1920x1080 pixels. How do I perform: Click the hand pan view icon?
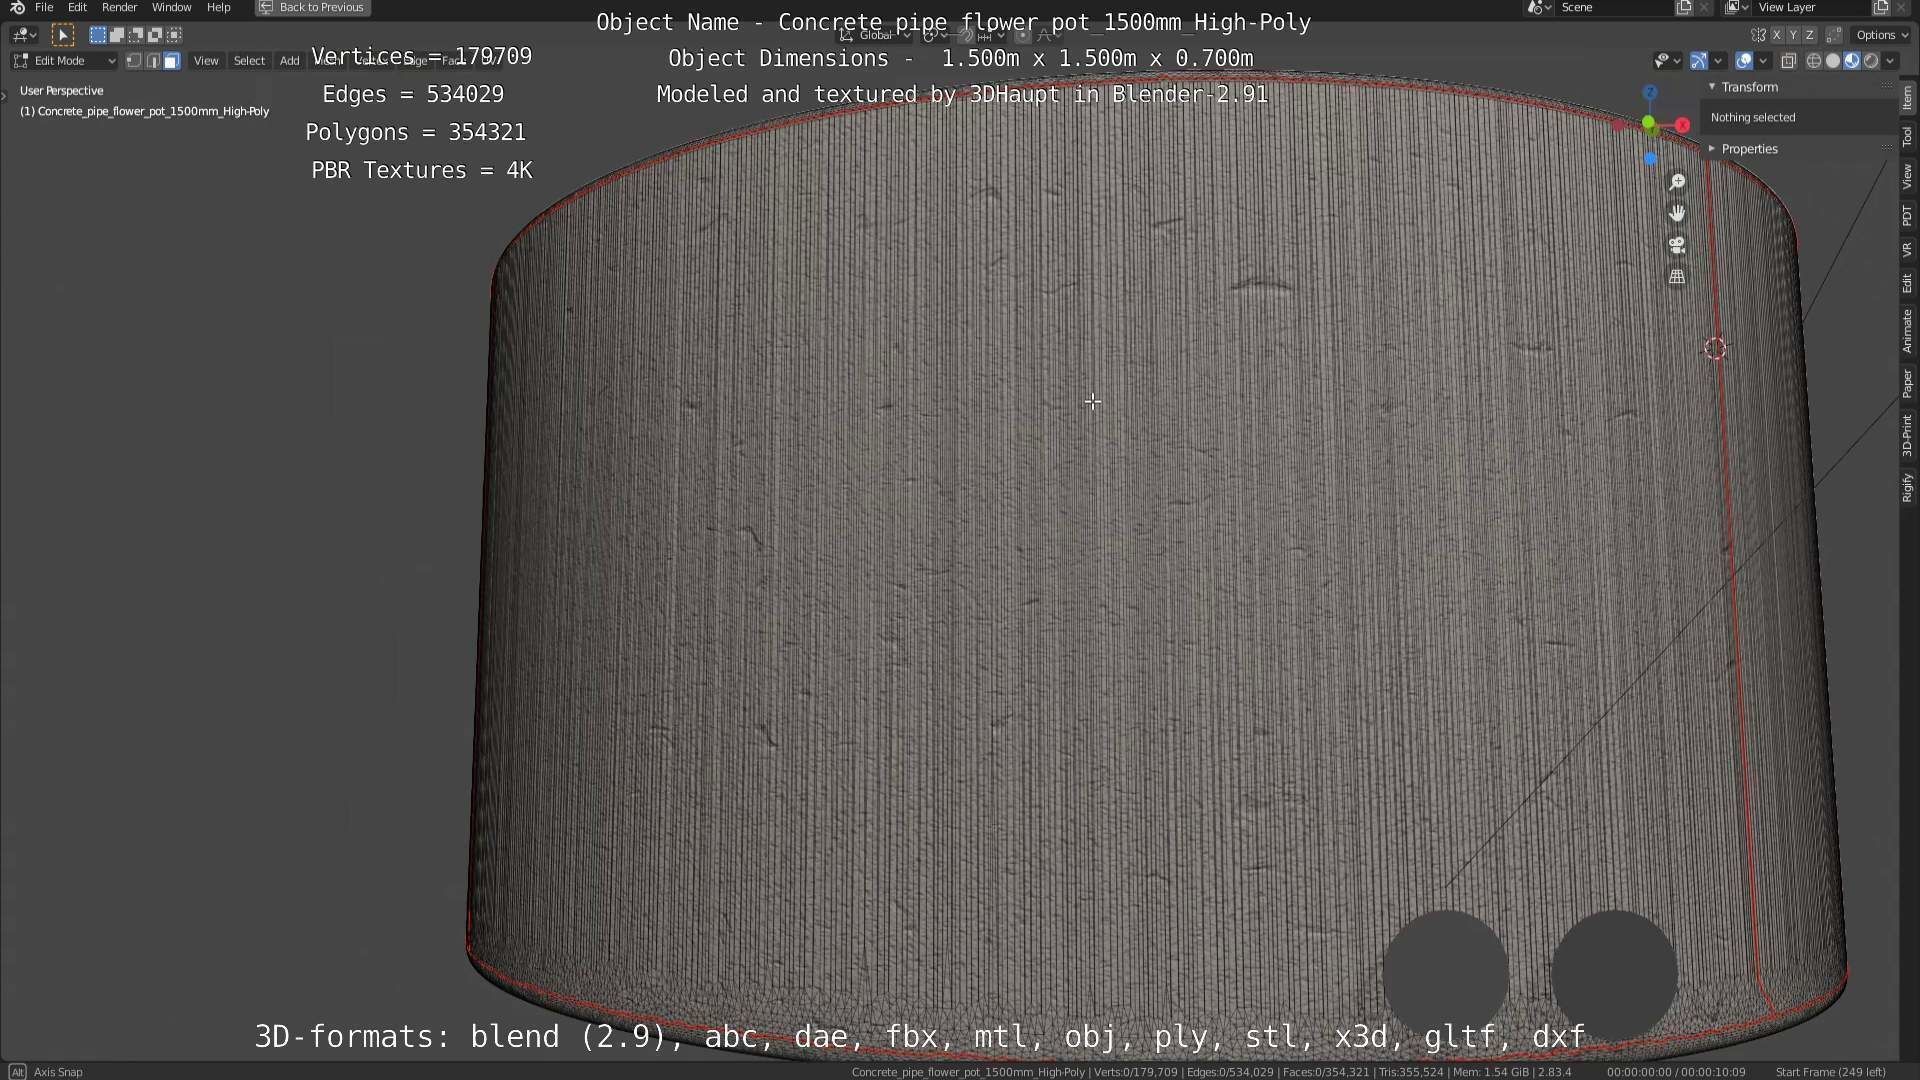coord(1677,214)
